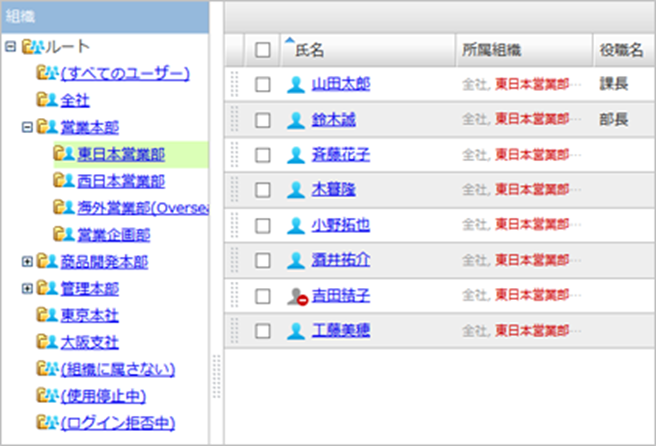Select the checkbox next to 小野拓也

click(263, 225)
